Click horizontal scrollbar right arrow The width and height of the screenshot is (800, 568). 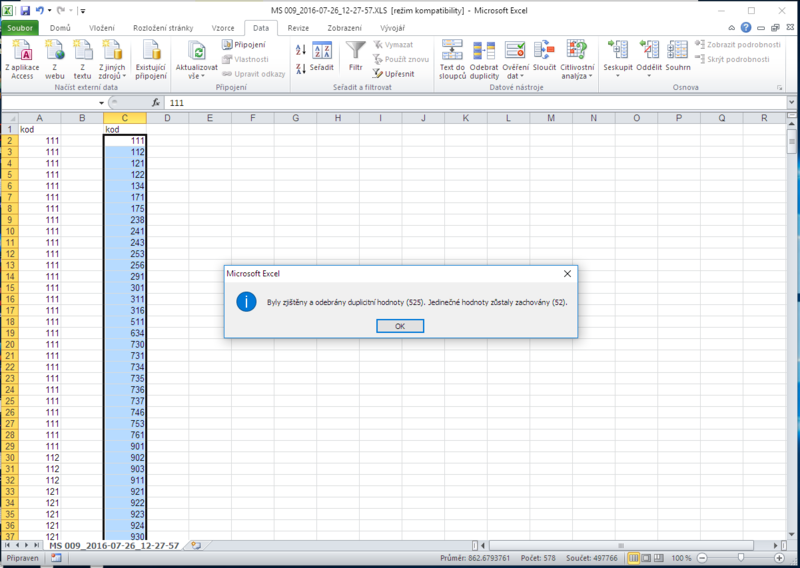pyautogui.click(x=776, y=546)
